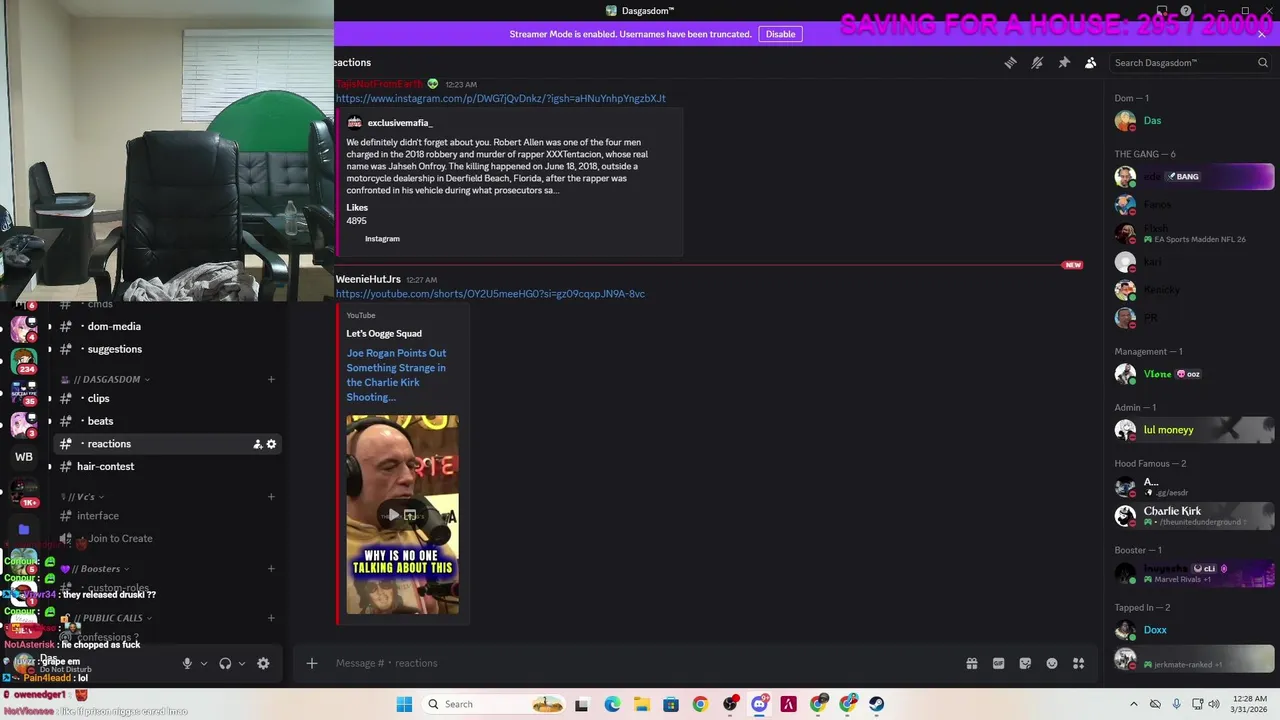The height and width of the screenshot is (720, 1280).
Task: Open the YouTube shorts link from WeenieHutJrs
Action: coord(490,294)
